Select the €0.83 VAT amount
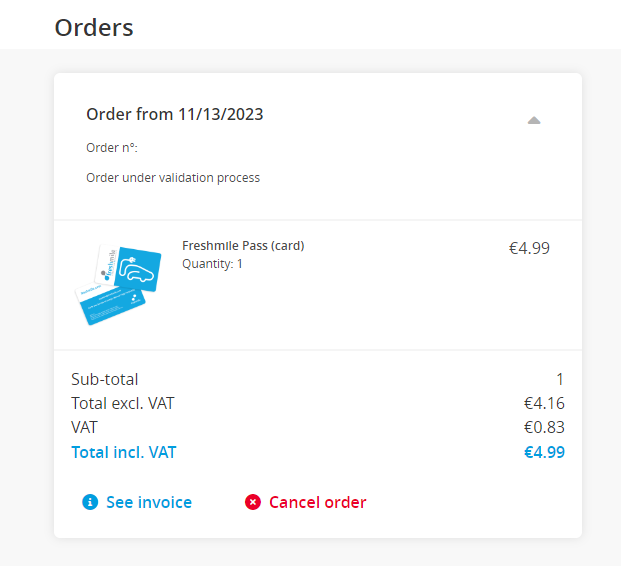Viewport: 621px width, 566px height. point(544,427)
